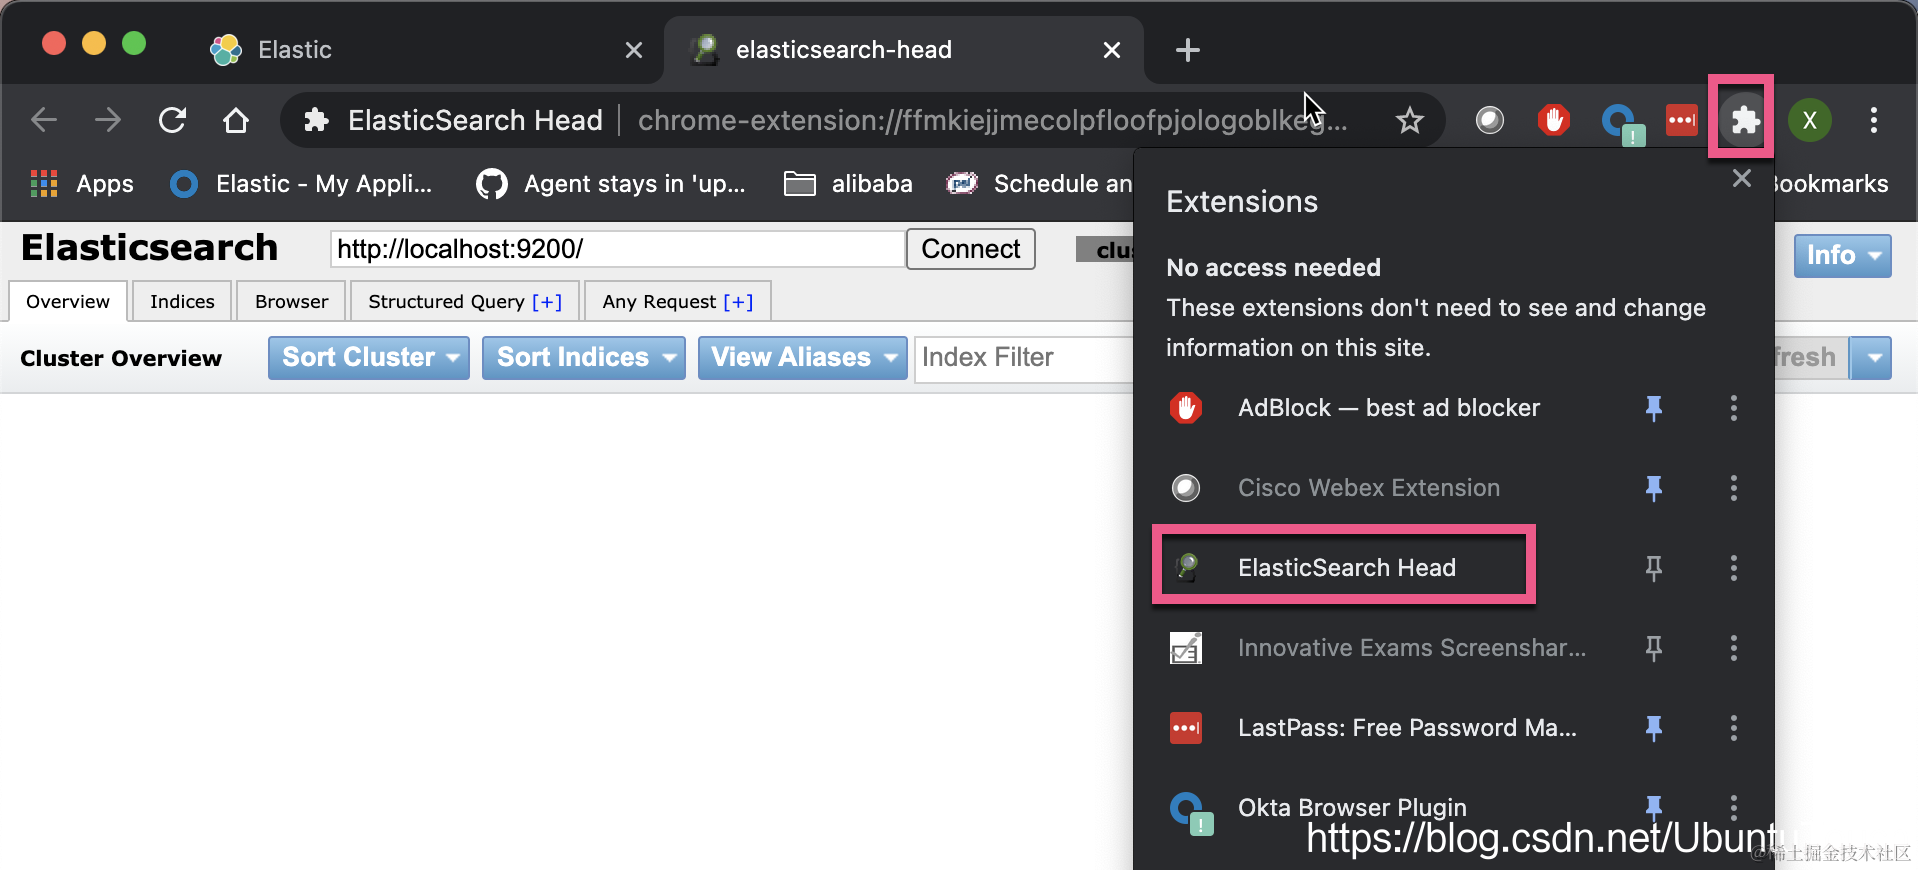Switch to the Browser tab
1918x870 pixels.
(x=292, y=301)
